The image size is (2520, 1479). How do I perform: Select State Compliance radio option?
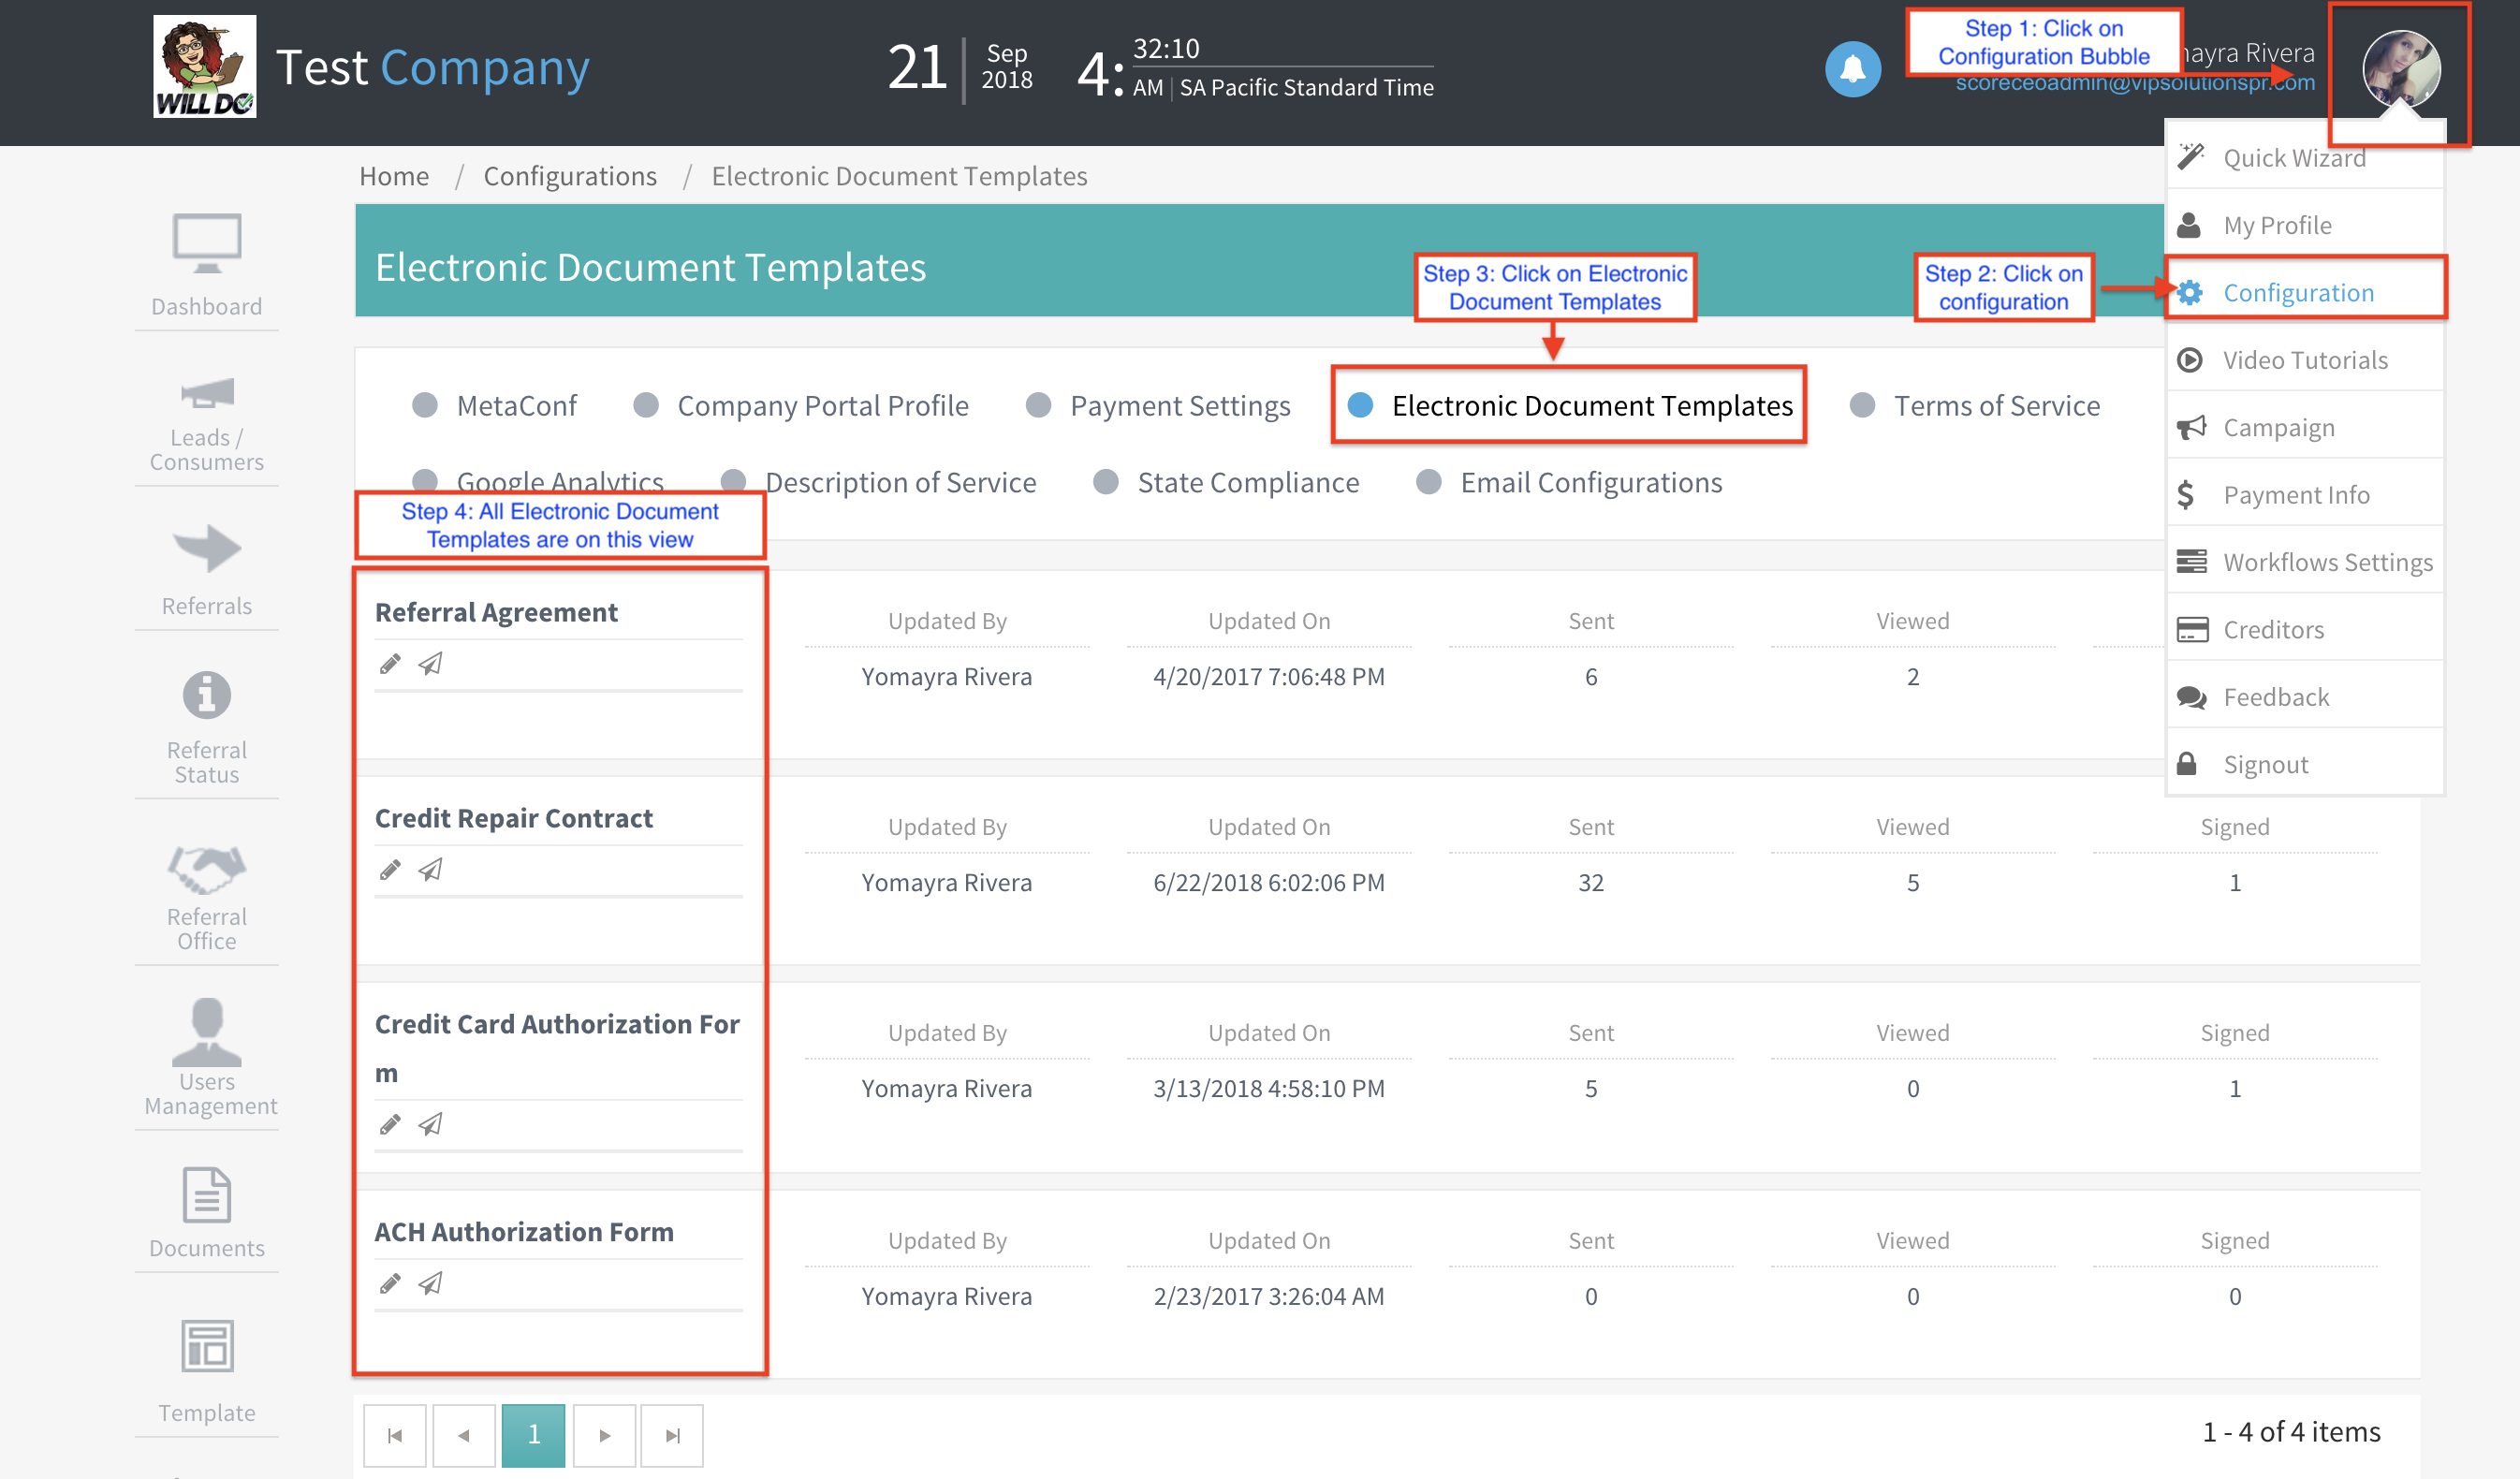(x=1105, y=482)
